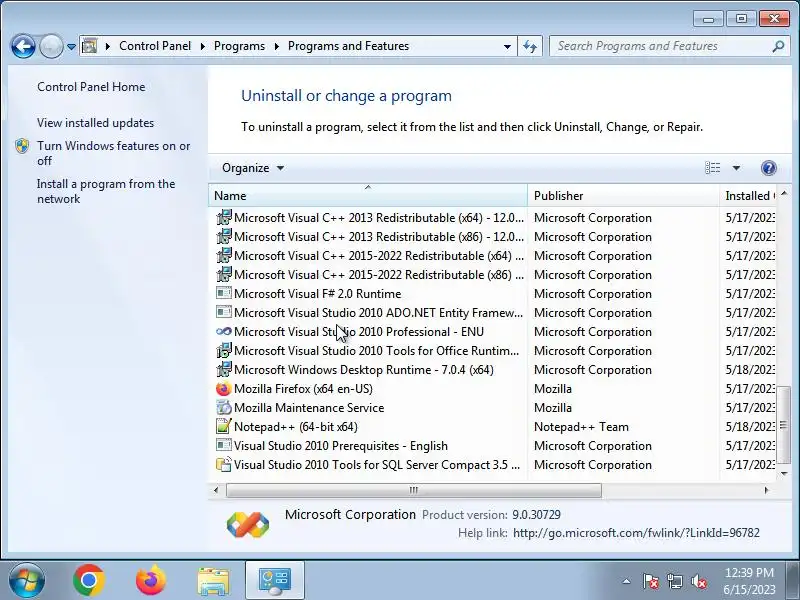Click the change view icon
Image resolution: width=800 pixels, height=600 pixels.
pyautogui.click(x=712, y=167)
